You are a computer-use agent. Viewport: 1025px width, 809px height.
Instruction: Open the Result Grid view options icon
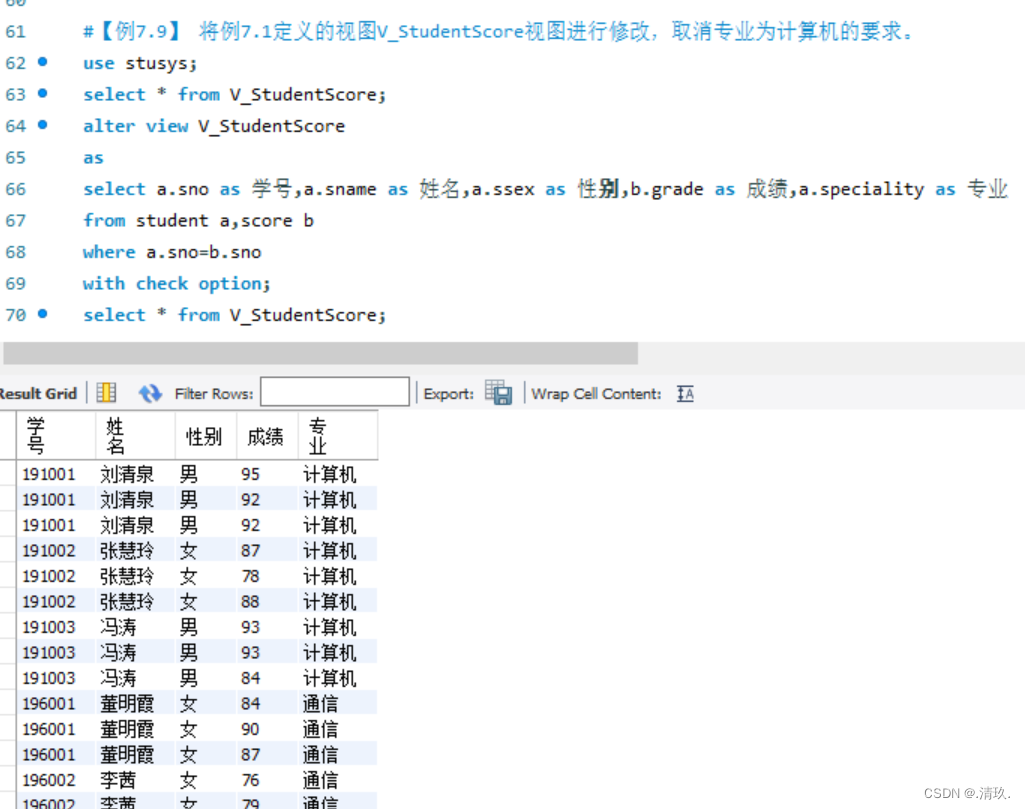pos(106,392)
